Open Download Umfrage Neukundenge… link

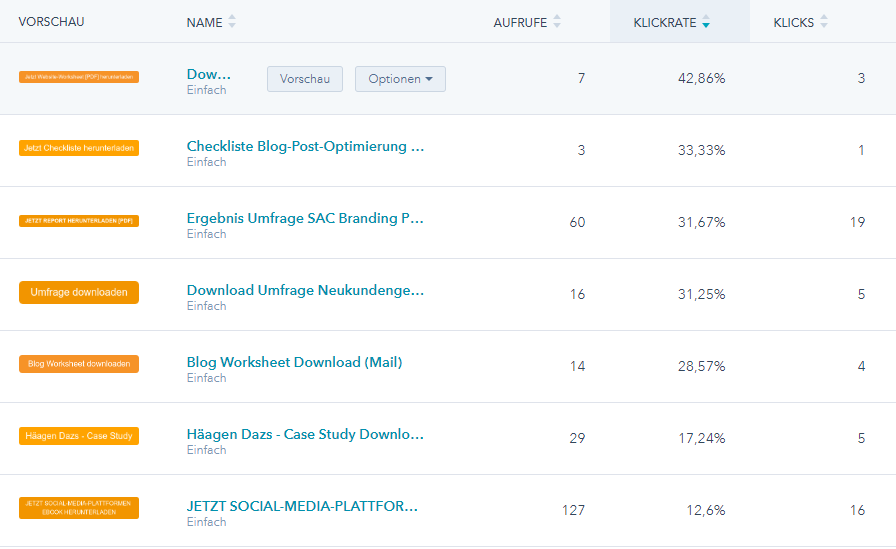(305, 291)
